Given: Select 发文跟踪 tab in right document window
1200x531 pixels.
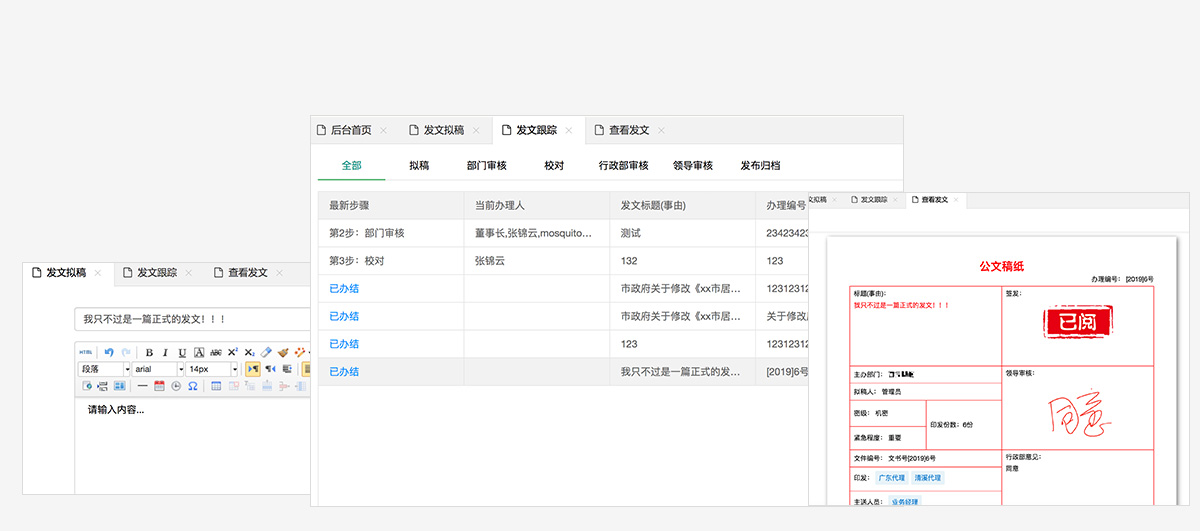Looking at the screenshot, I should (873, 200).
